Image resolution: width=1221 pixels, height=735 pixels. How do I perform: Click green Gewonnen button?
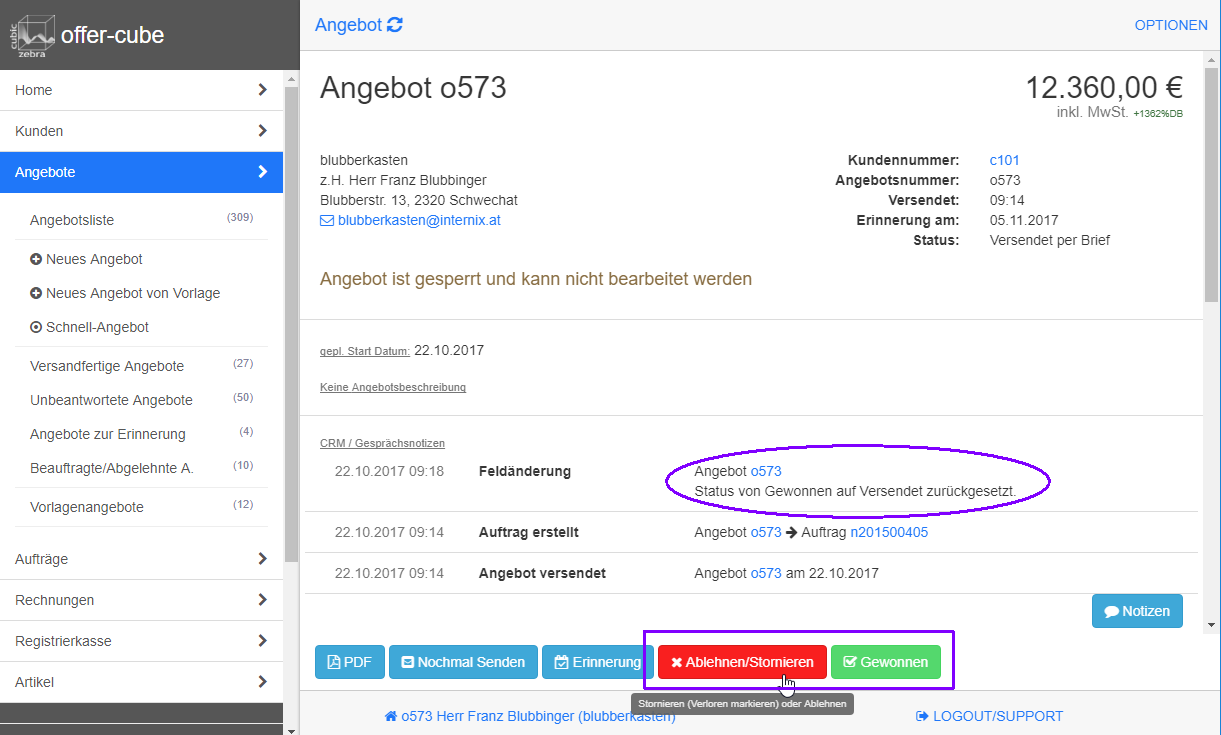[886, 662]
